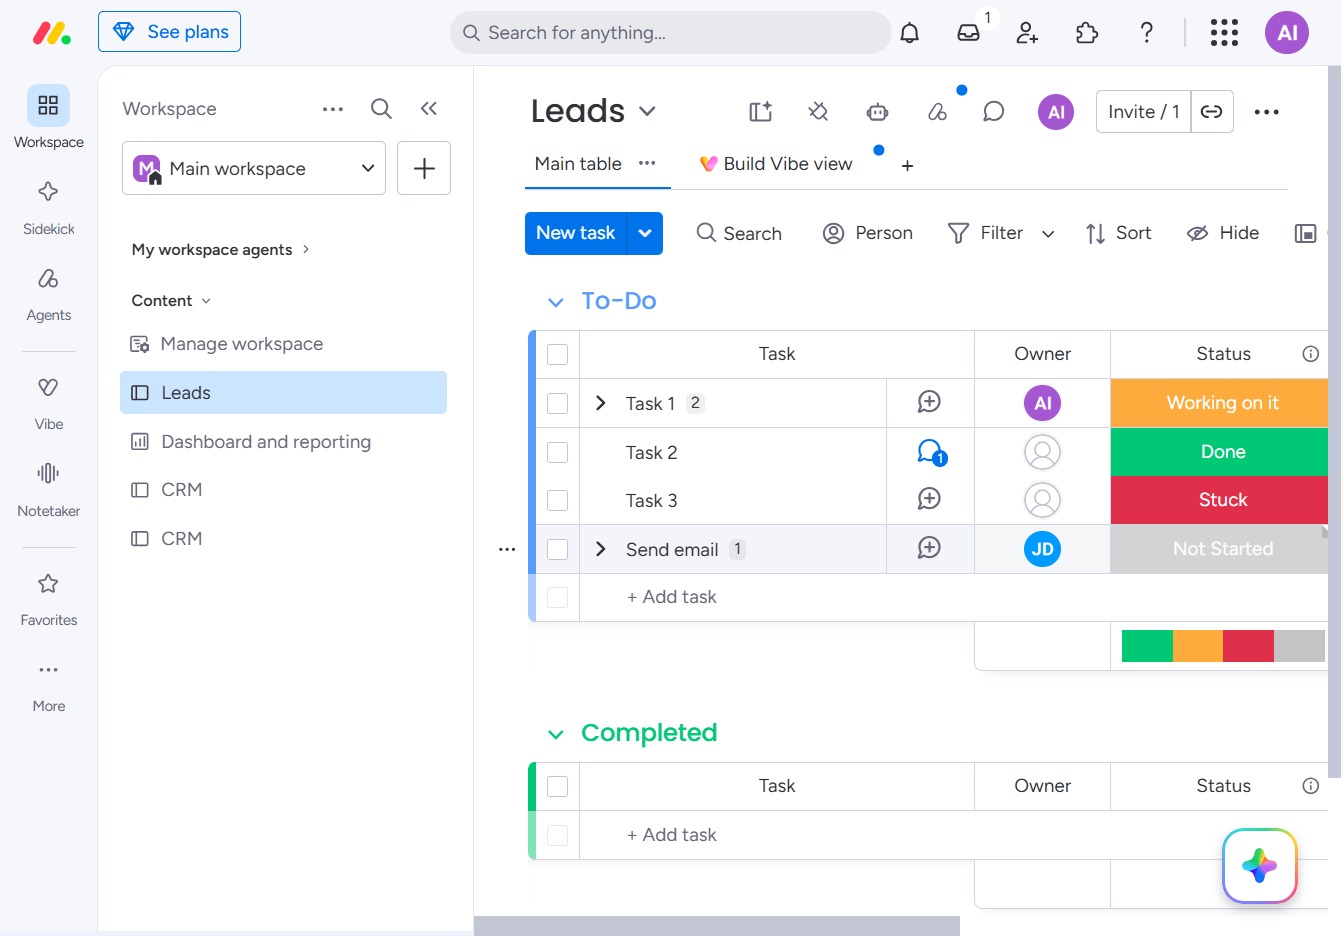
Task: Open Agents from the left rail
Action: coord(48,294)
